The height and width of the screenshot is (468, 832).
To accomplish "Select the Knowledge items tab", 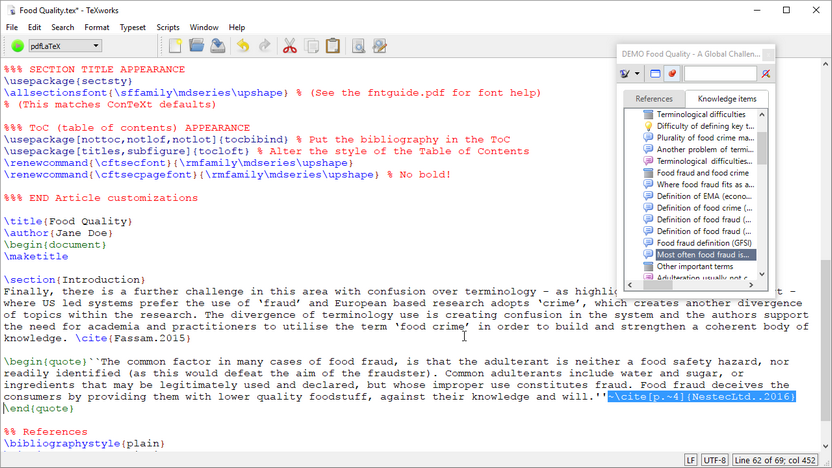I will pyautogui.click(x=726, y=99).
